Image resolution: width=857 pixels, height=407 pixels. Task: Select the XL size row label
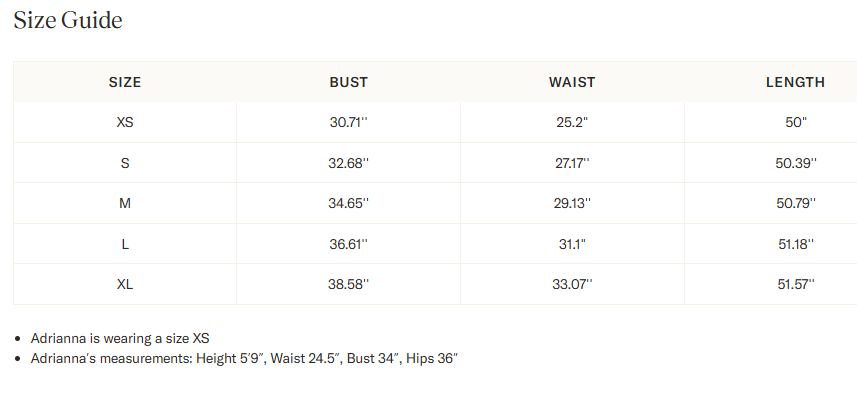point(125,284)
